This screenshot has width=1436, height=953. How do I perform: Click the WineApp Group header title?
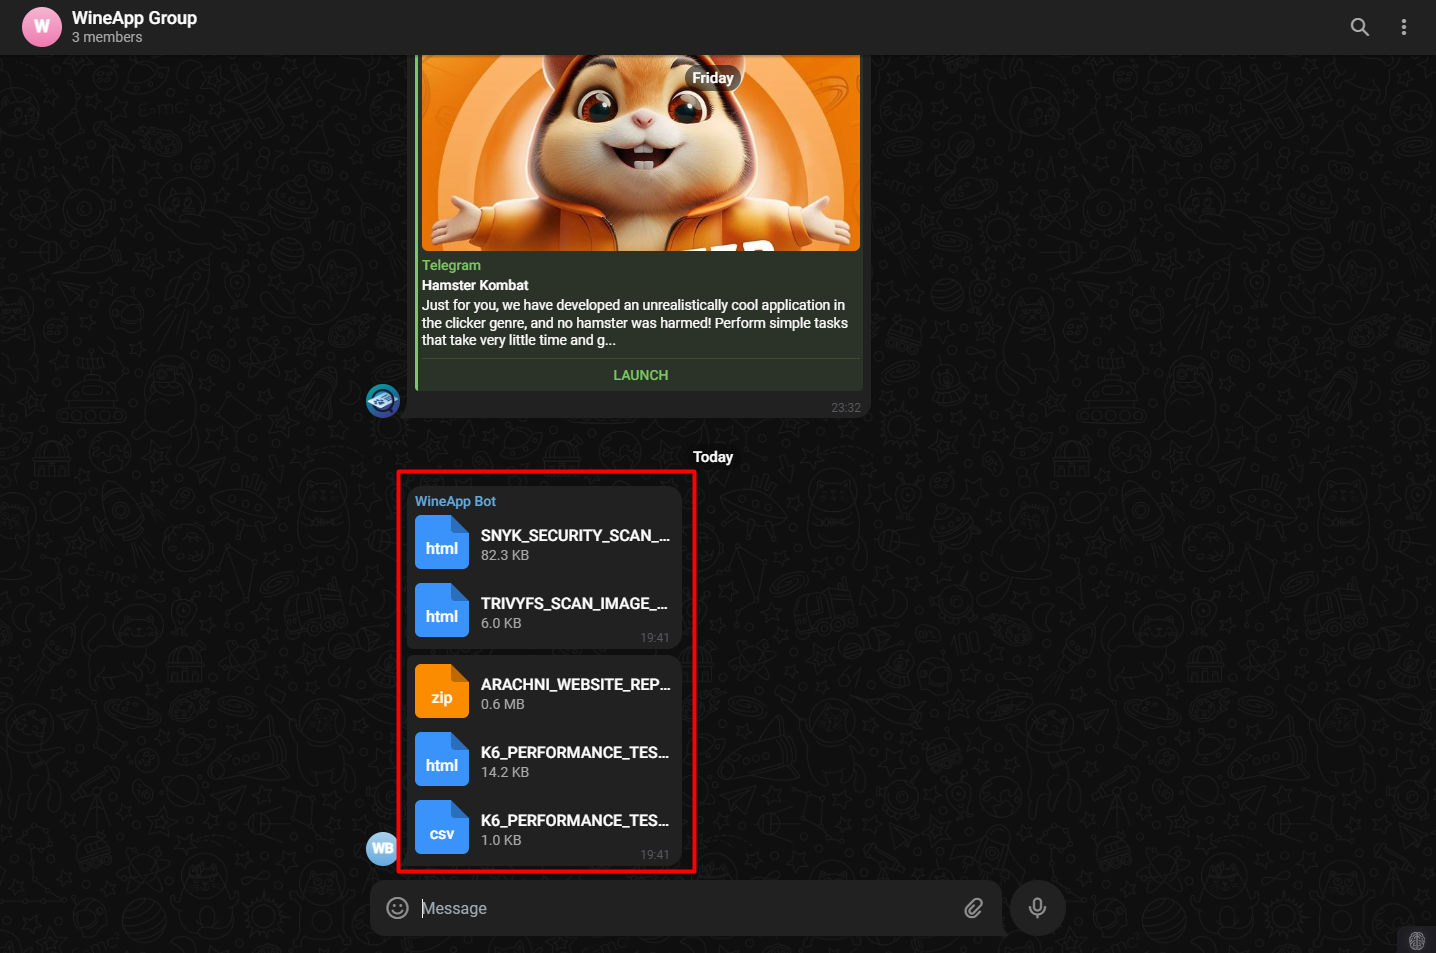point(134,17)
